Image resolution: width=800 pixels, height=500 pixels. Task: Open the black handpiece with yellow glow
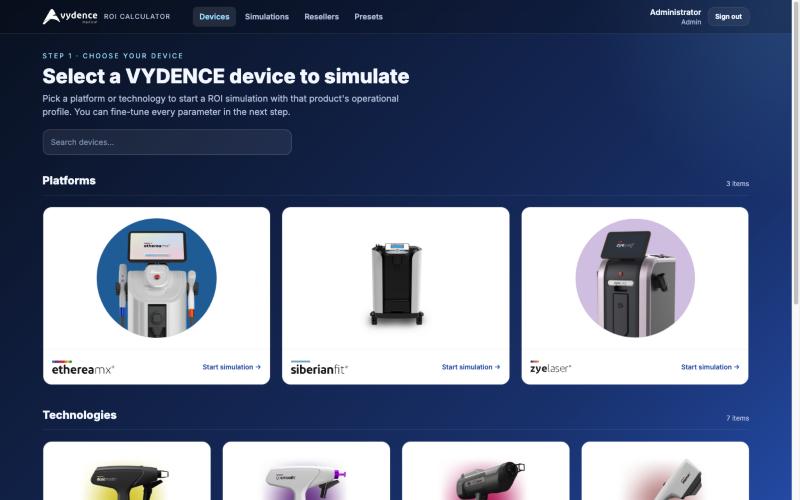tap(127, 471)
